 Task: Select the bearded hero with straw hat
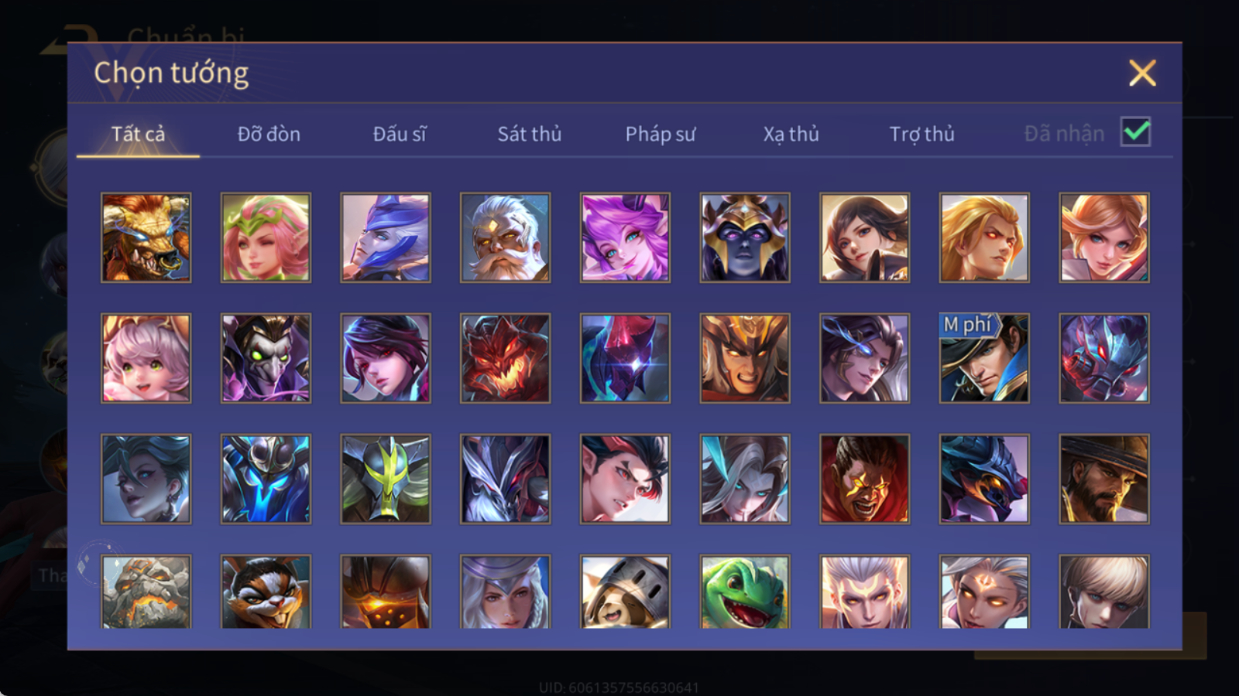point(1104,479)
